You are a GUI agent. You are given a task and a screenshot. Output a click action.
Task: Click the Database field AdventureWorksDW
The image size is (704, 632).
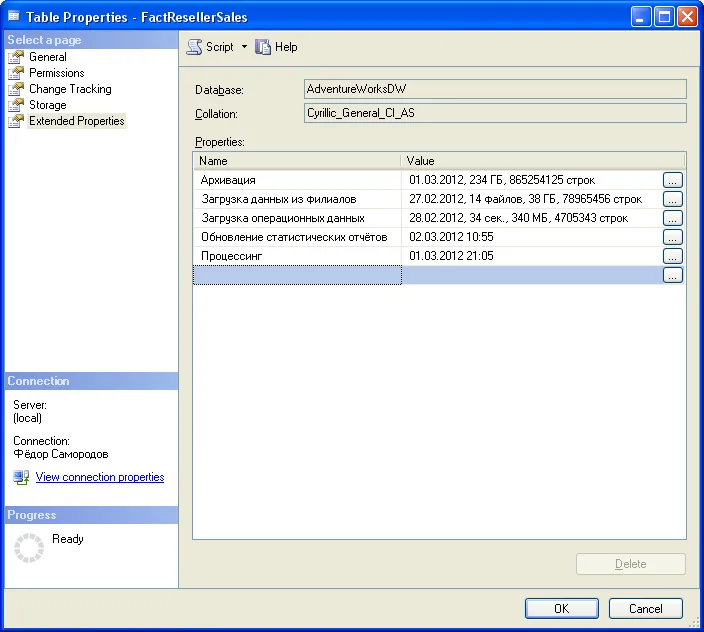click(495, 89)
